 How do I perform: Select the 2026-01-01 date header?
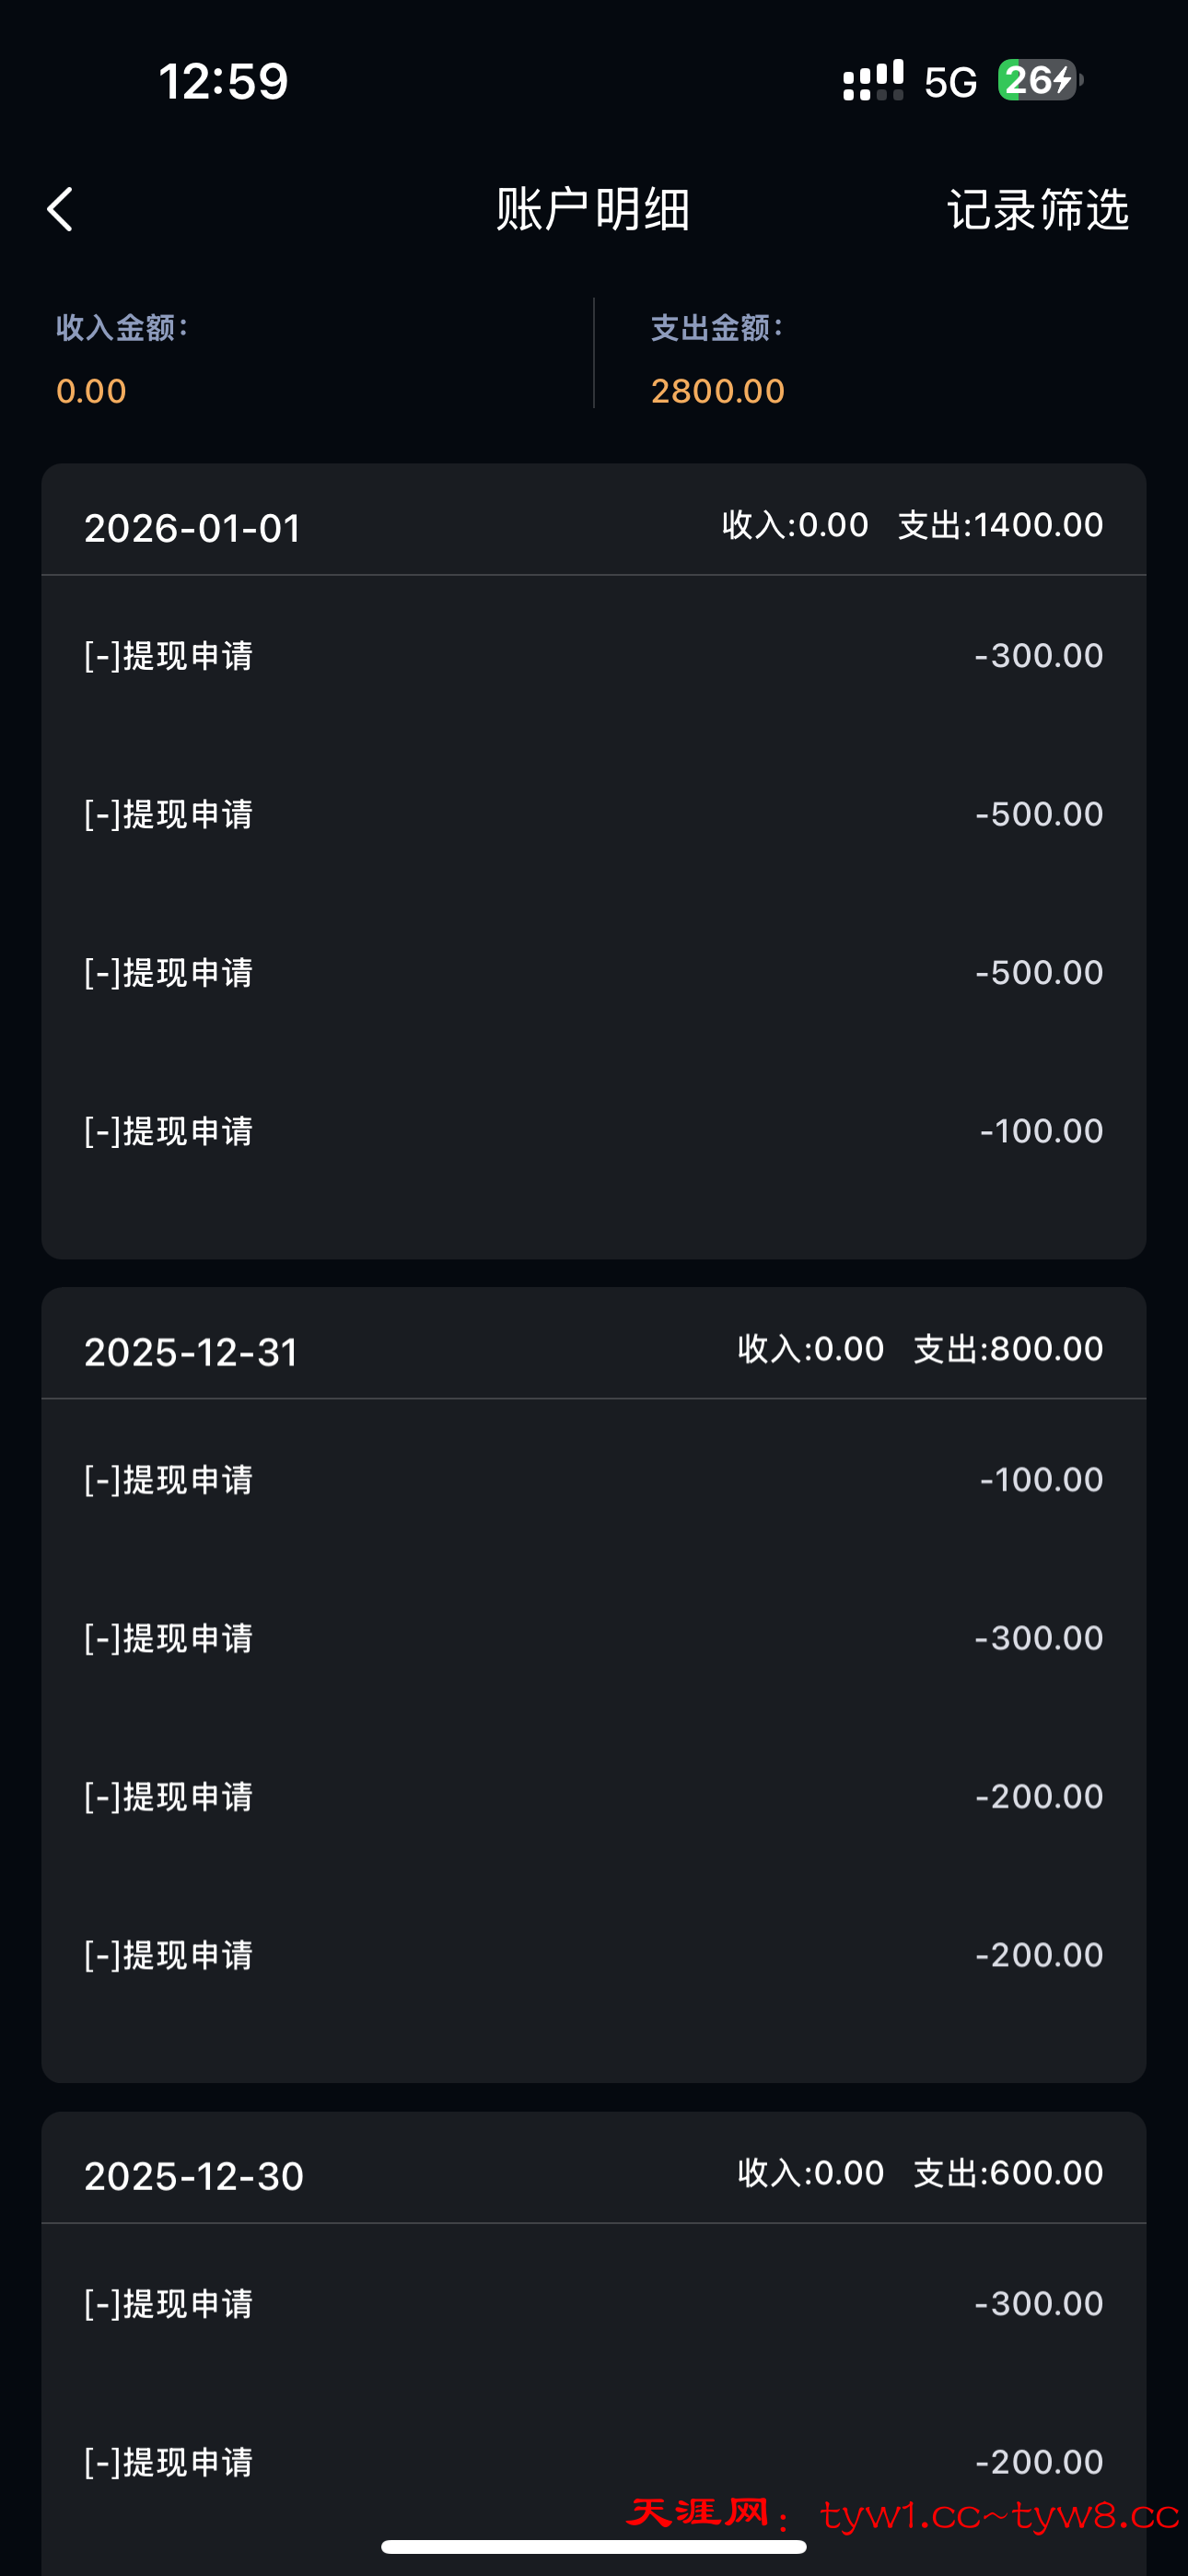(192, 528)
